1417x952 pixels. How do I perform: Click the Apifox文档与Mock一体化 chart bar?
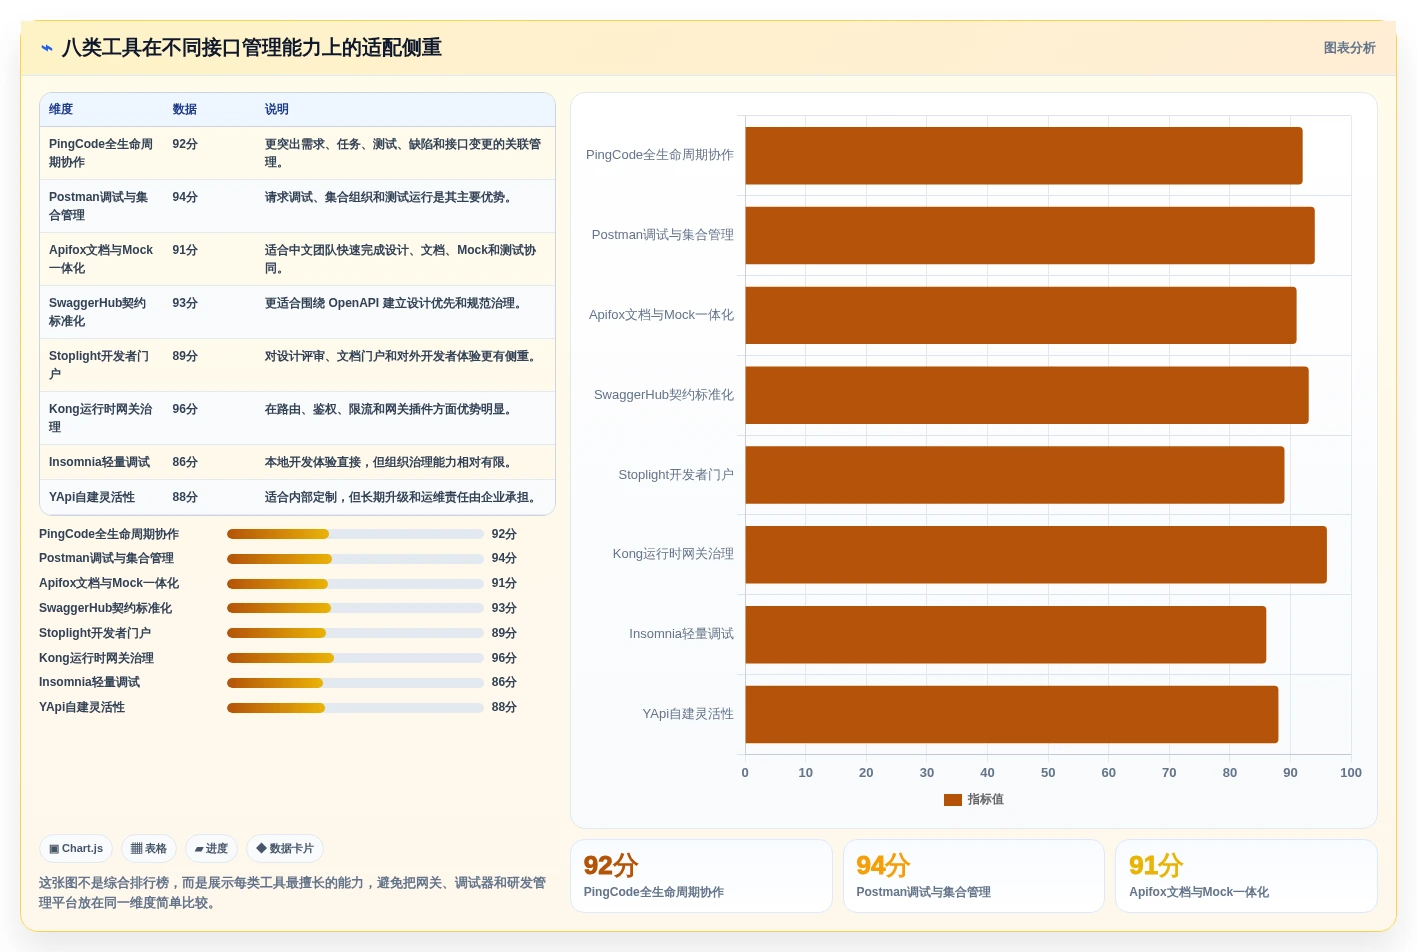(x=1020, y=315)
